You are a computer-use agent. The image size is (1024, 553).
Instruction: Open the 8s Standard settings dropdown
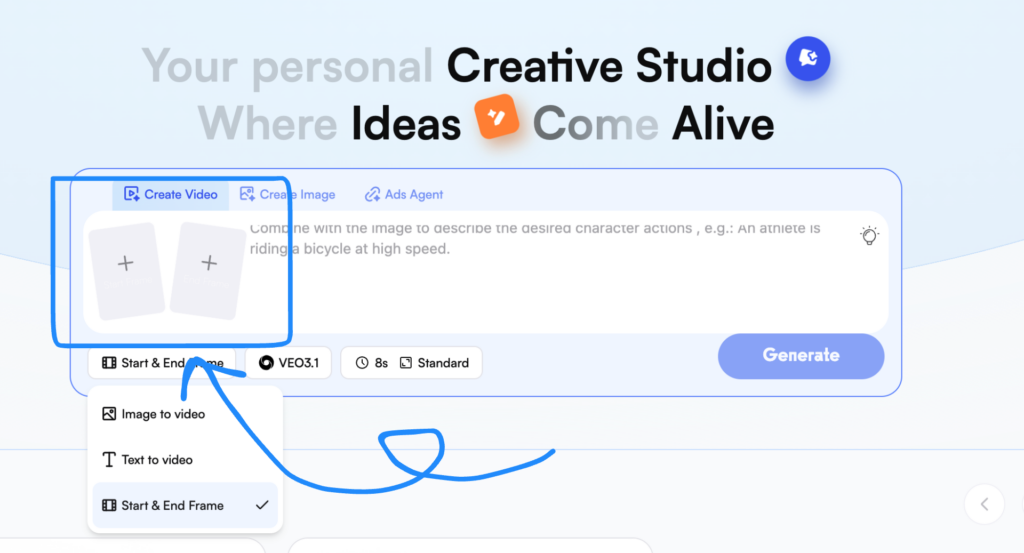click(x=411, y=363)
